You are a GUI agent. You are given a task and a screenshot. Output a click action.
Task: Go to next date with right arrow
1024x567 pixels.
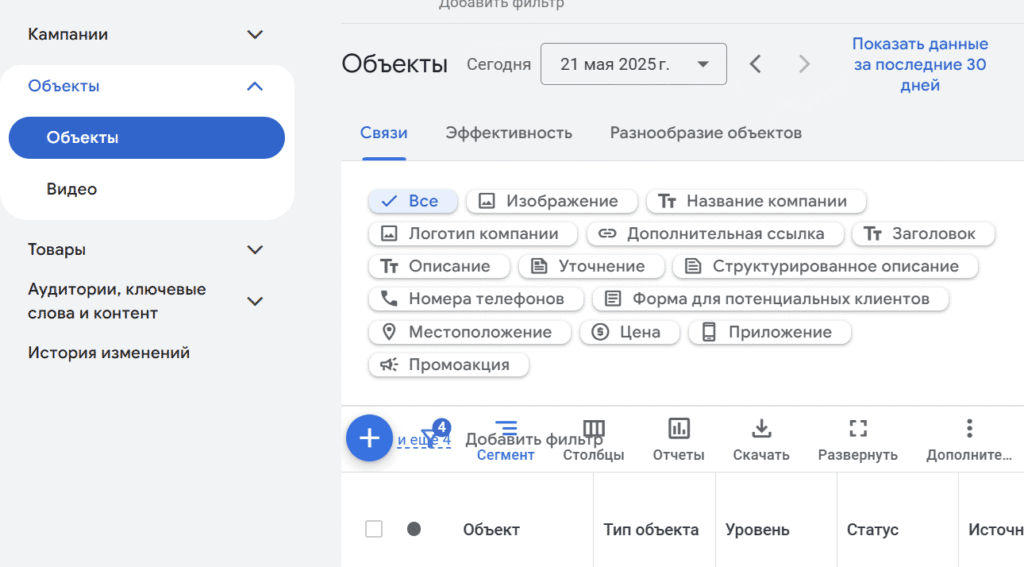[x=804, y=64]
